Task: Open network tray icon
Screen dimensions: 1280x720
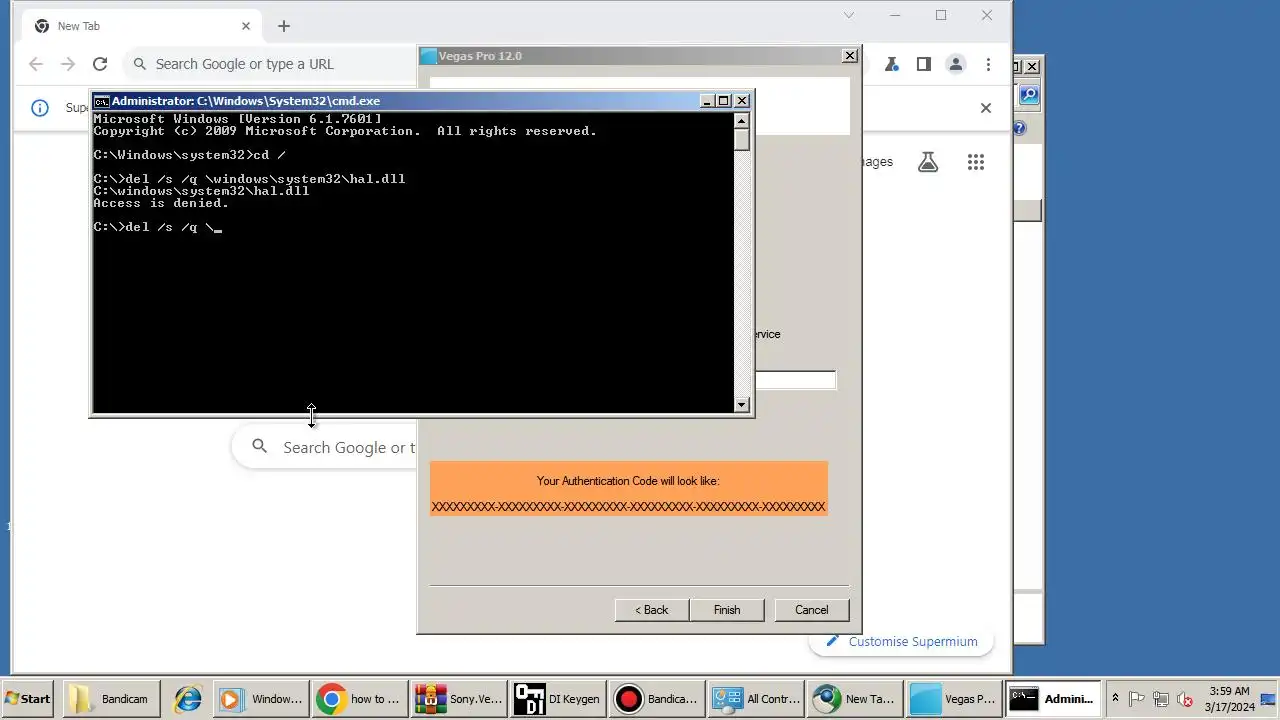Action: (x=1161, y=699)
